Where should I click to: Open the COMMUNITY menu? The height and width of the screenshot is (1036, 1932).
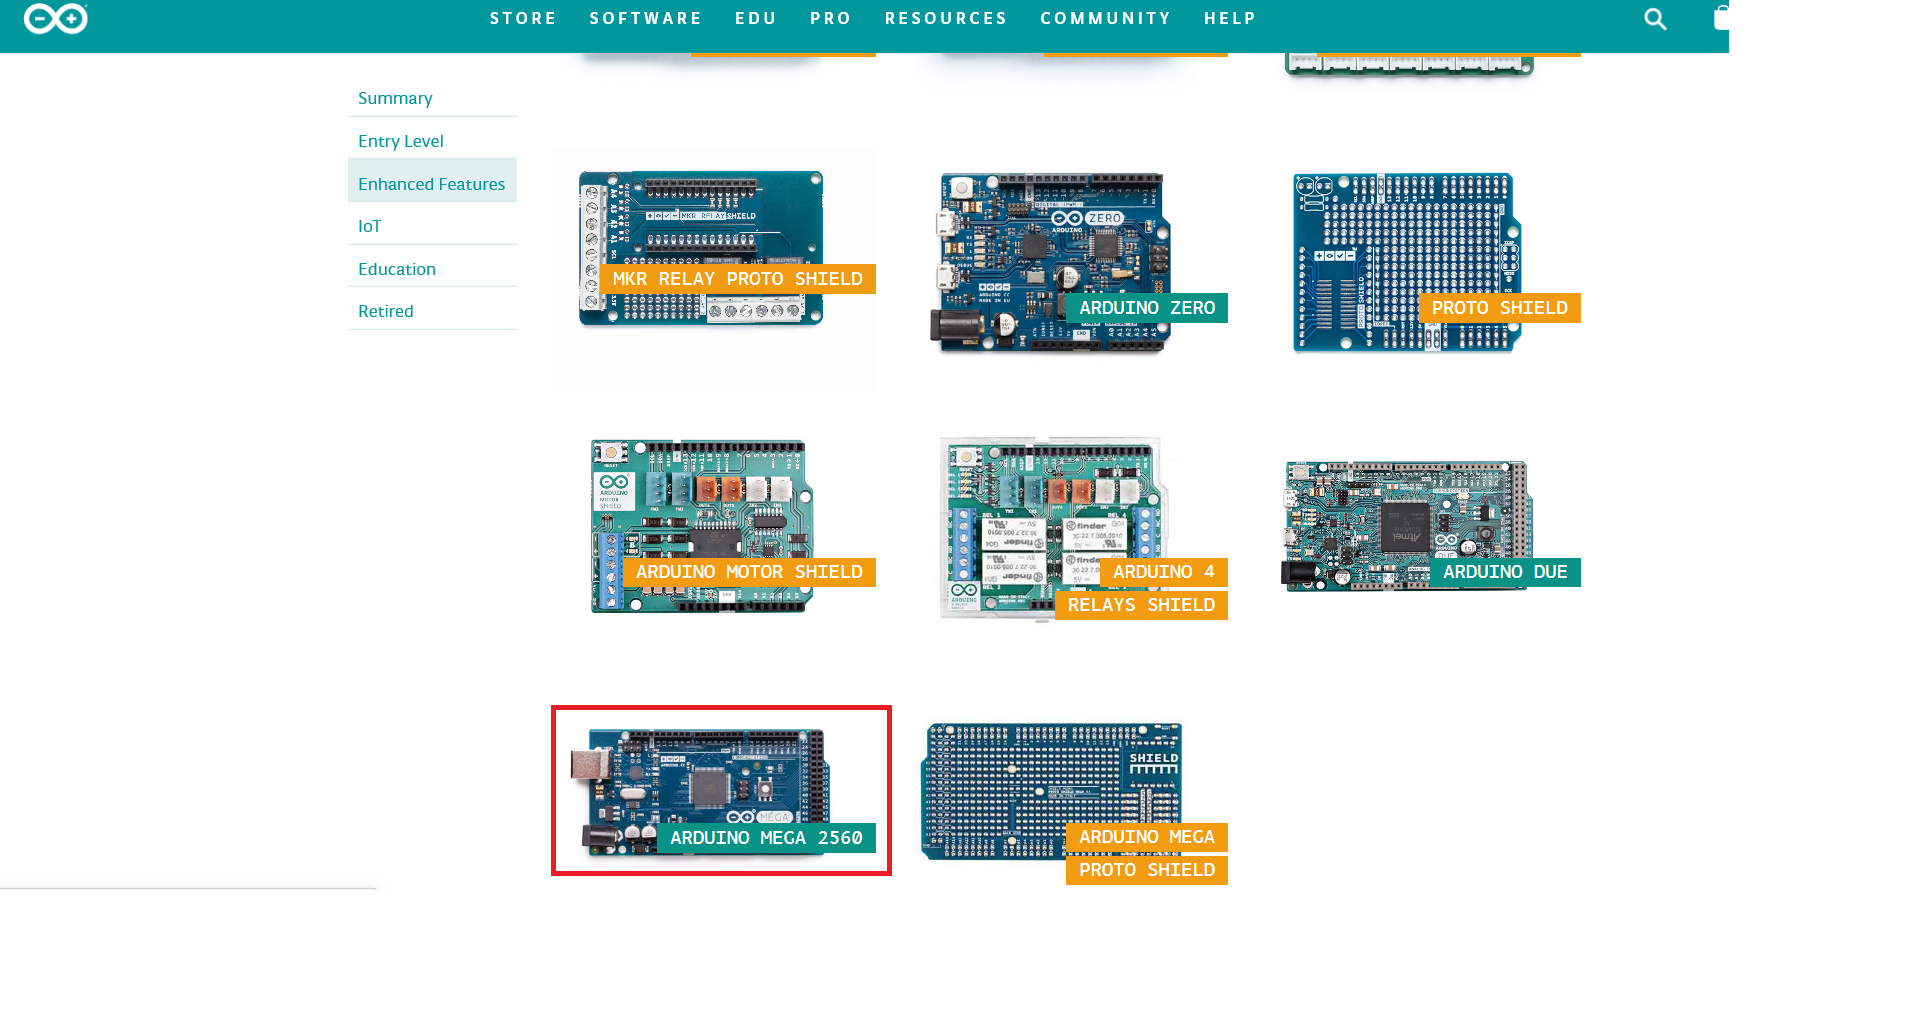[1106, 18]
